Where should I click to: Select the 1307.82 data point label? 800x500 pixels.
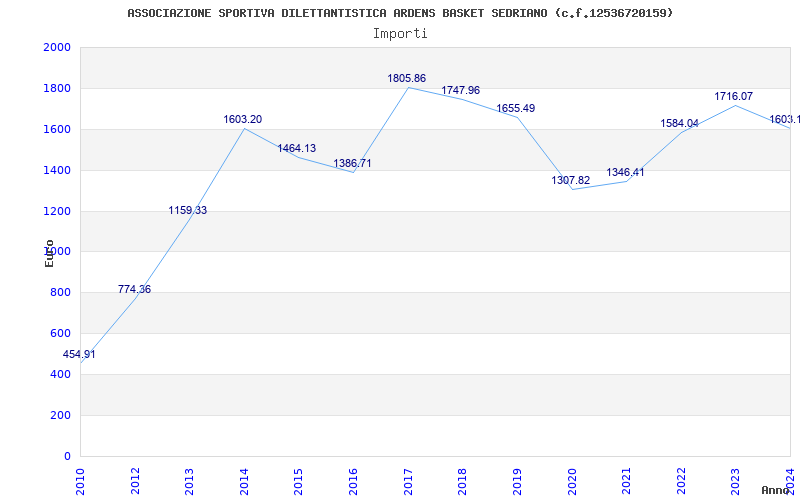[x=570, y=180]
